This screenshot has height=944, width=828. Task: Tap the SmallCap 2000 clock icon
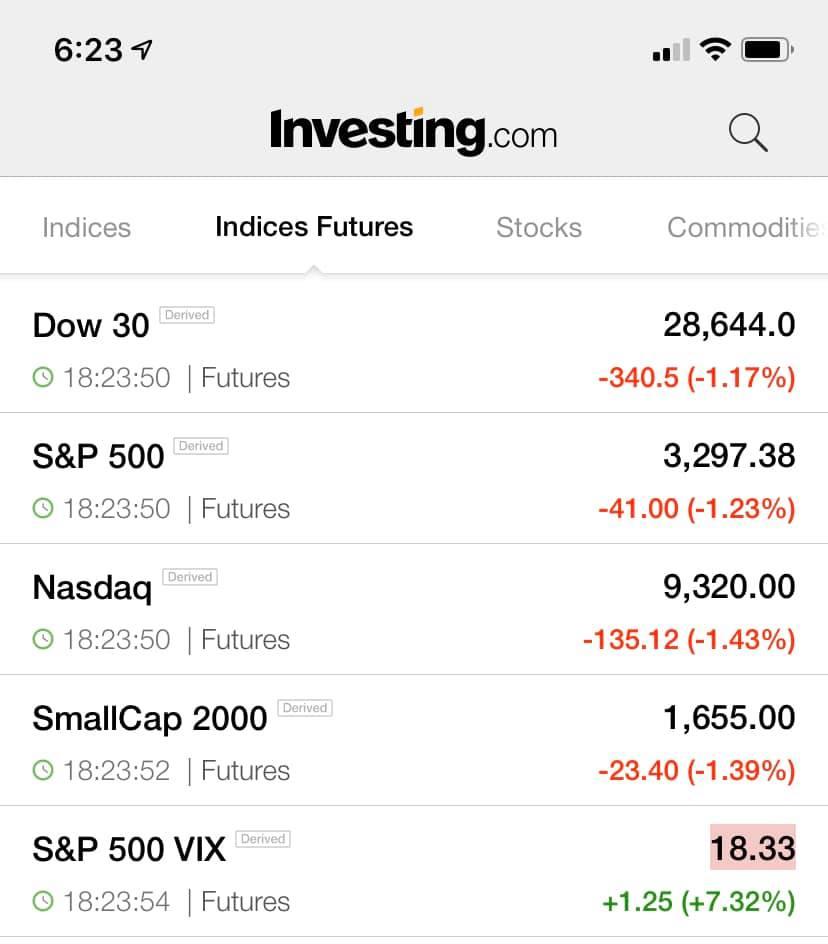point(43,771)
